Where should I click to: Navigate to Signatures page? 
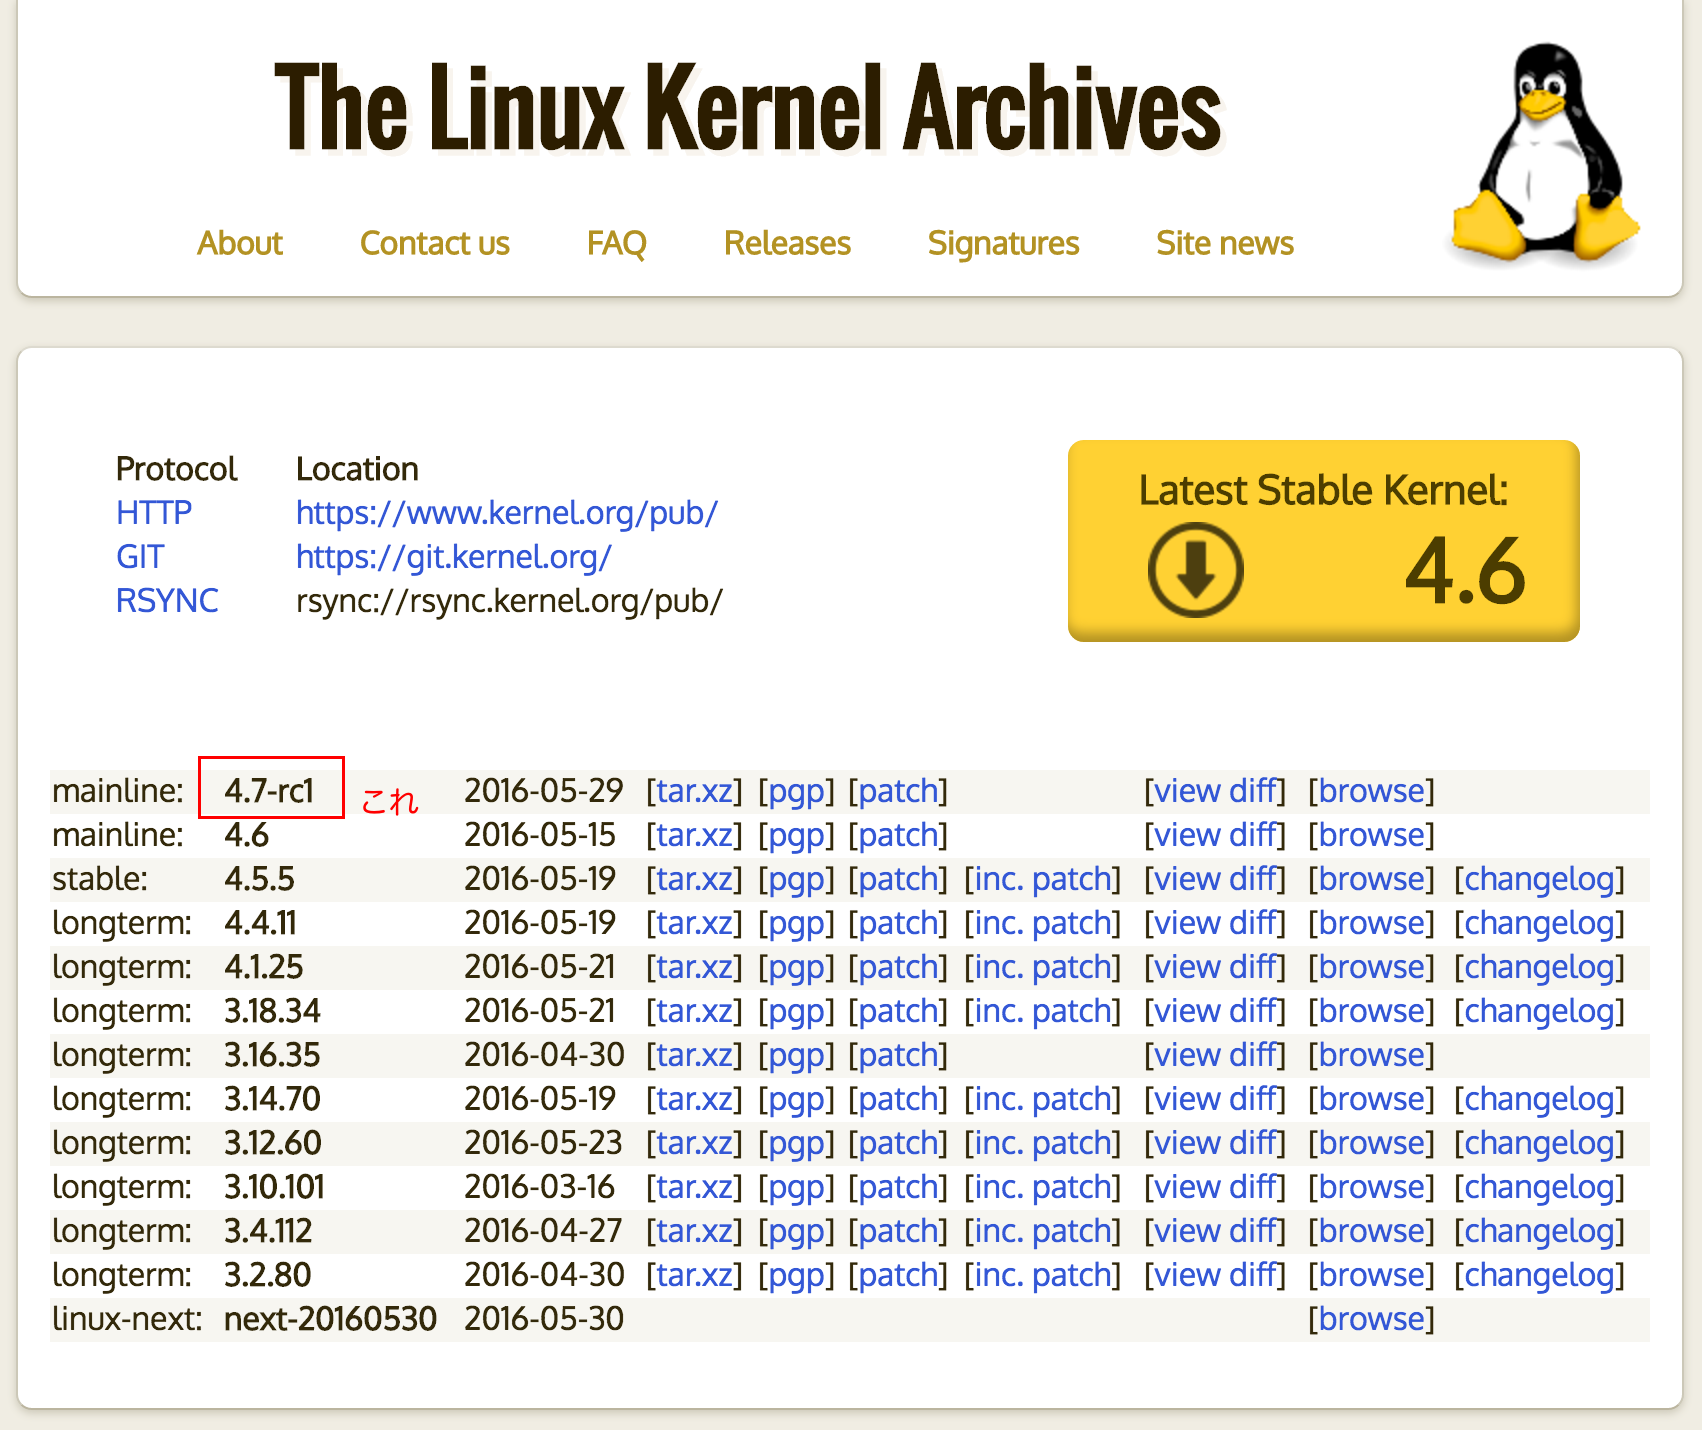tap(1003, 243)
